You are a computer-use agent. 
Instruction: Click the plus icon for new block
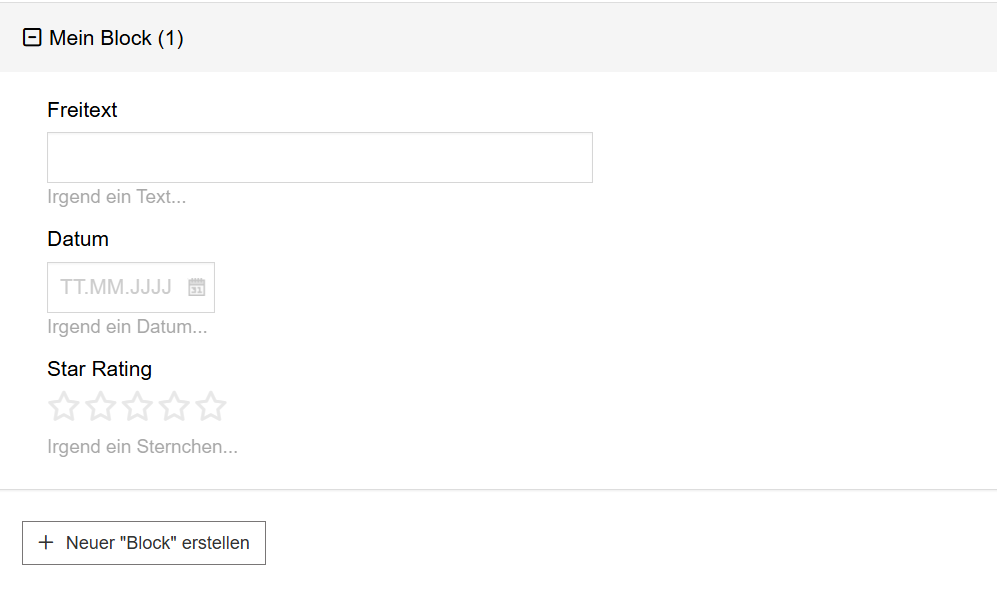[x=45, y=543]
